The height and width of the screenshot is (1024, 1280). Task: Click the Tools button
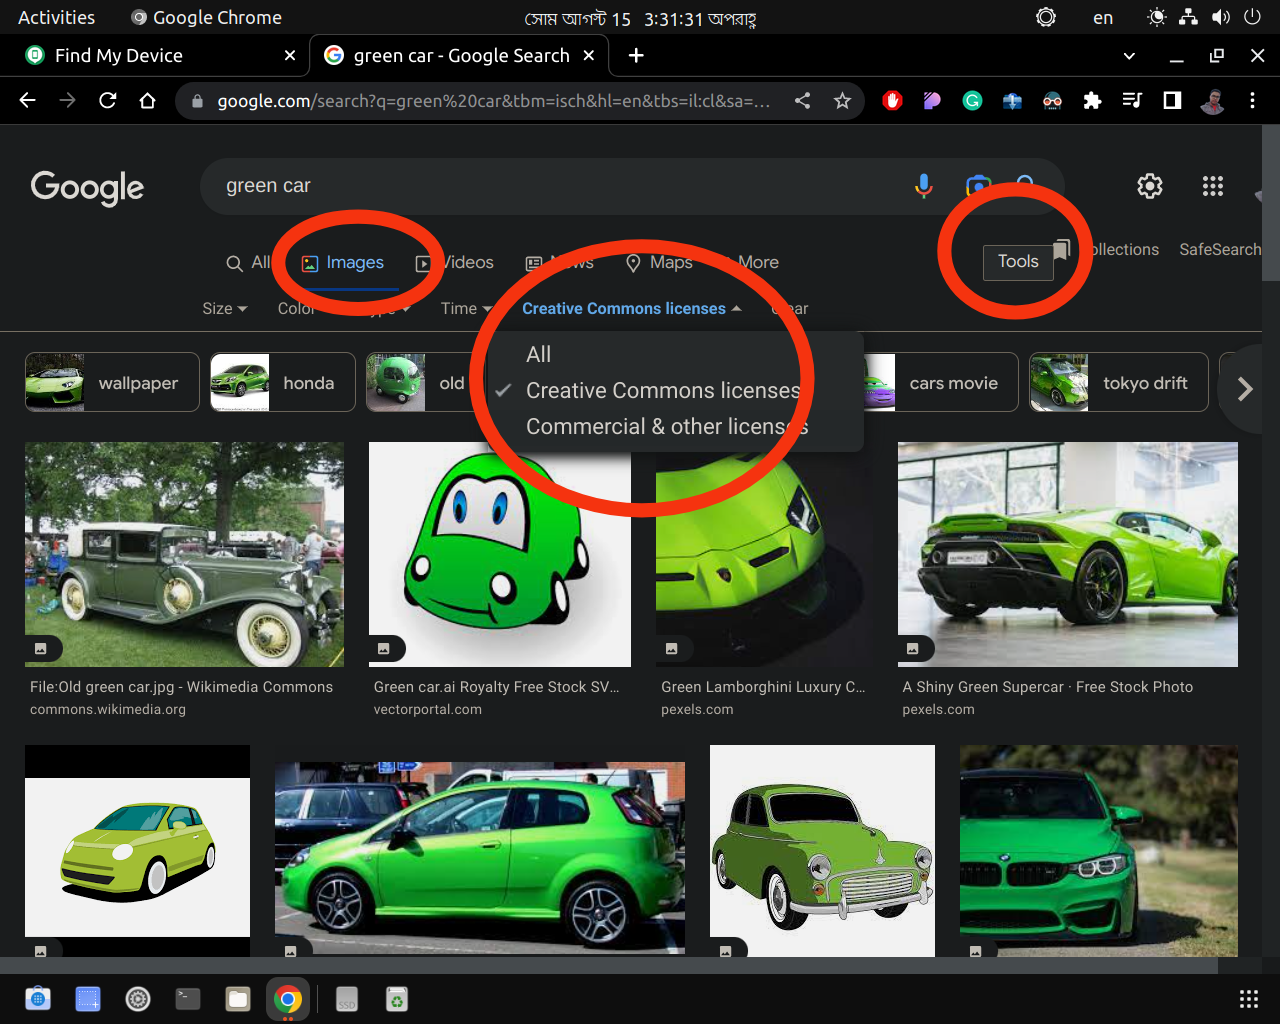(1018, 262)
